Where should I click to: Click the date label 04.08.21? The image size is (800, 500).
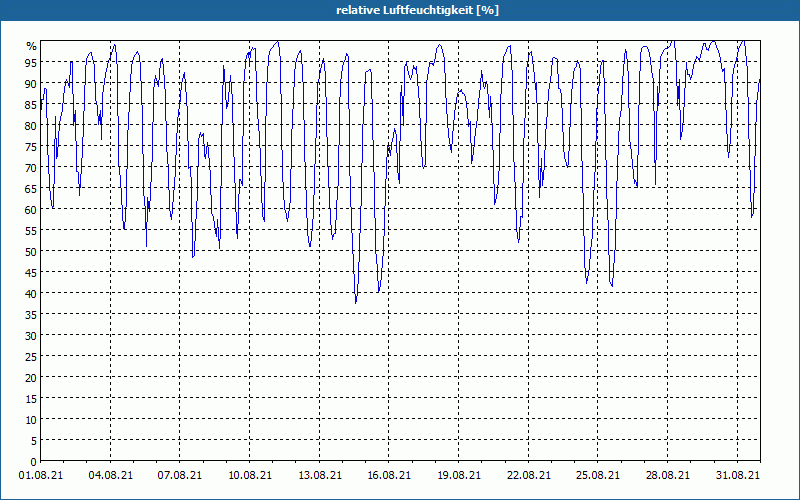click(111, 475)
